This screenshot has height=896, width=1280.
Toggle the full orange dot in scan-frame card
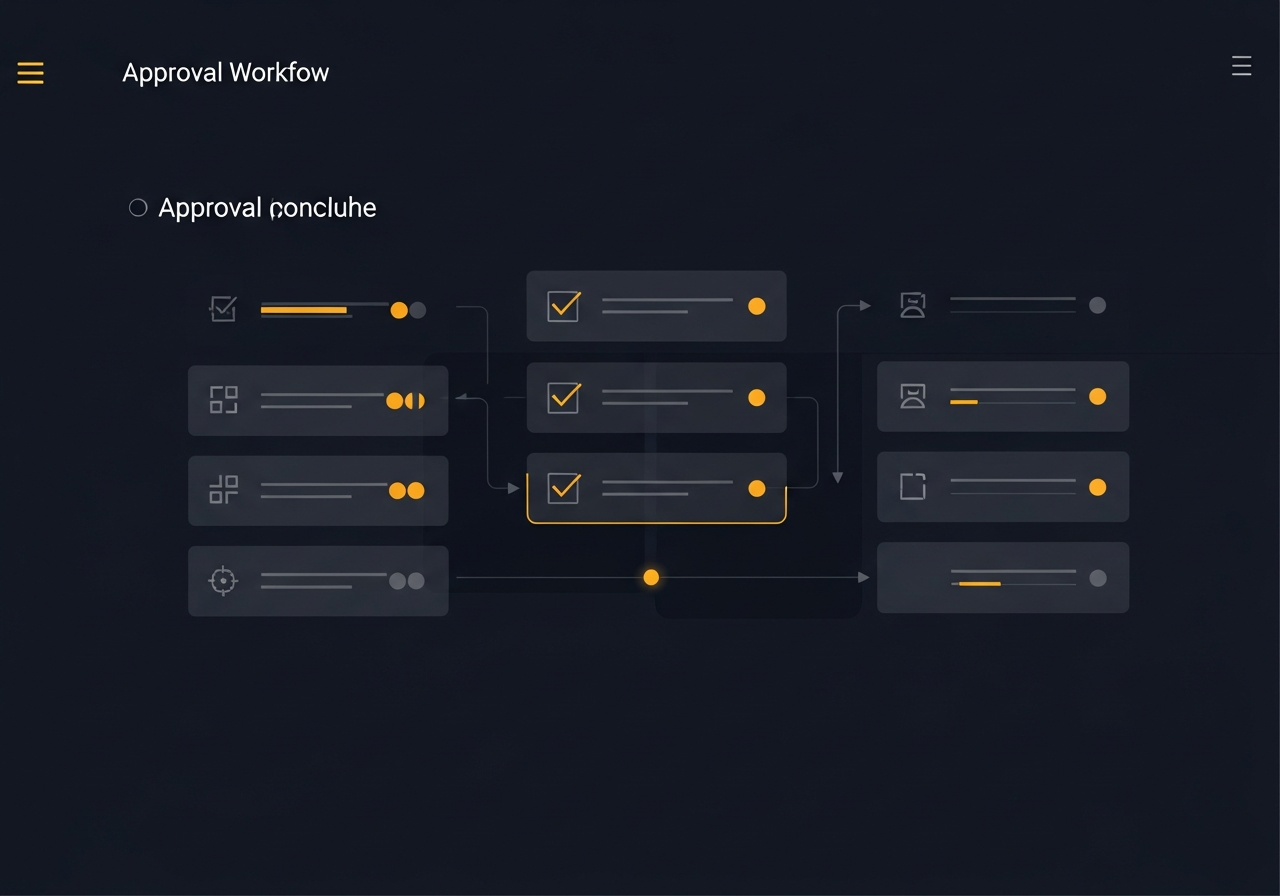(395, 401)
